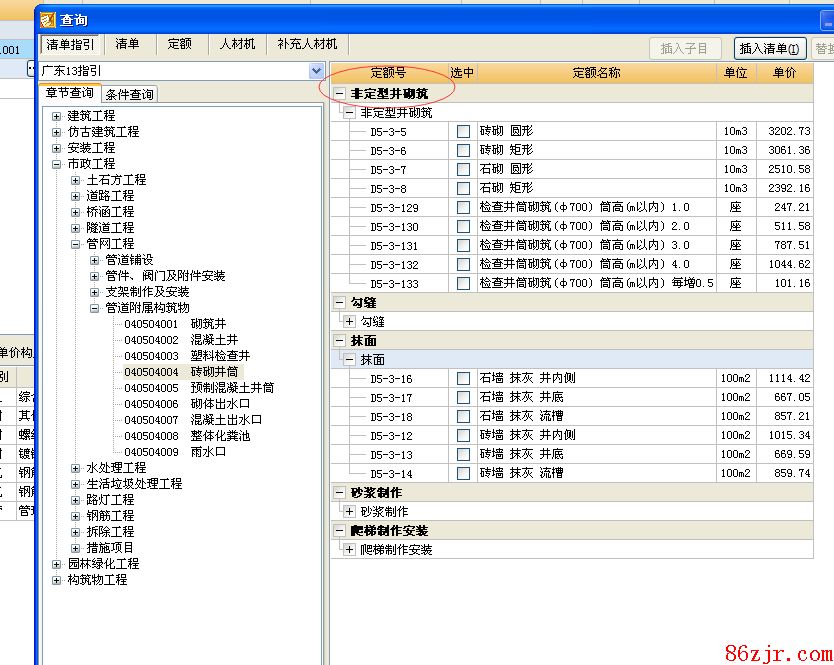Expand the 建筑工程 tree node

(57, 116)
